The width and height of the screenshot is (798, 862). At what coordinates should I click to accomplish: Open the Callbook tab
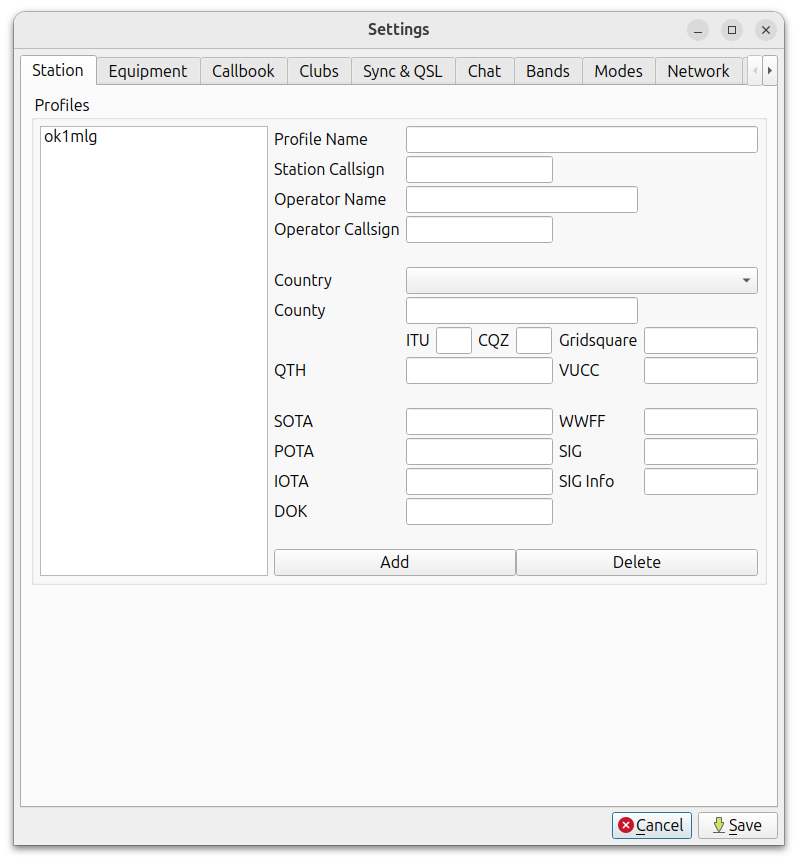tap(243, 71)
